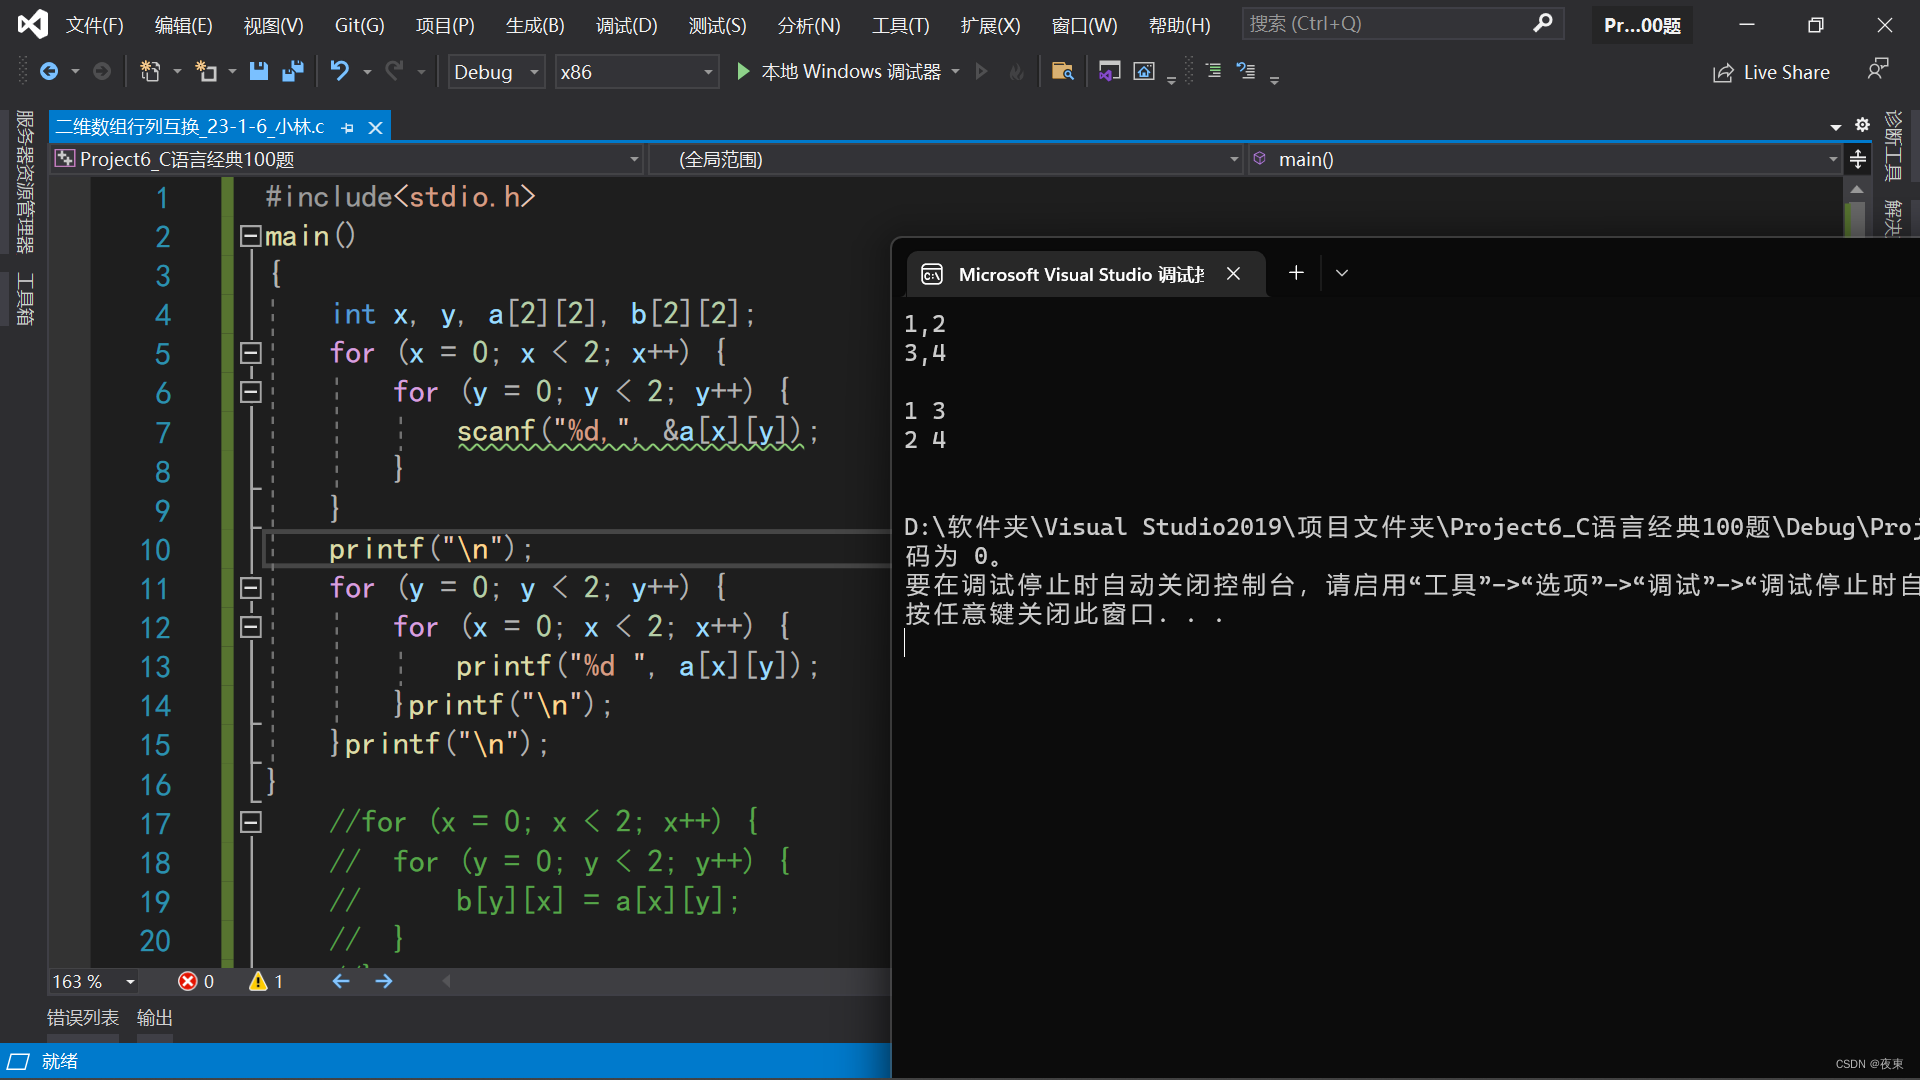Start the local Windows debugger

click(742, 71)
